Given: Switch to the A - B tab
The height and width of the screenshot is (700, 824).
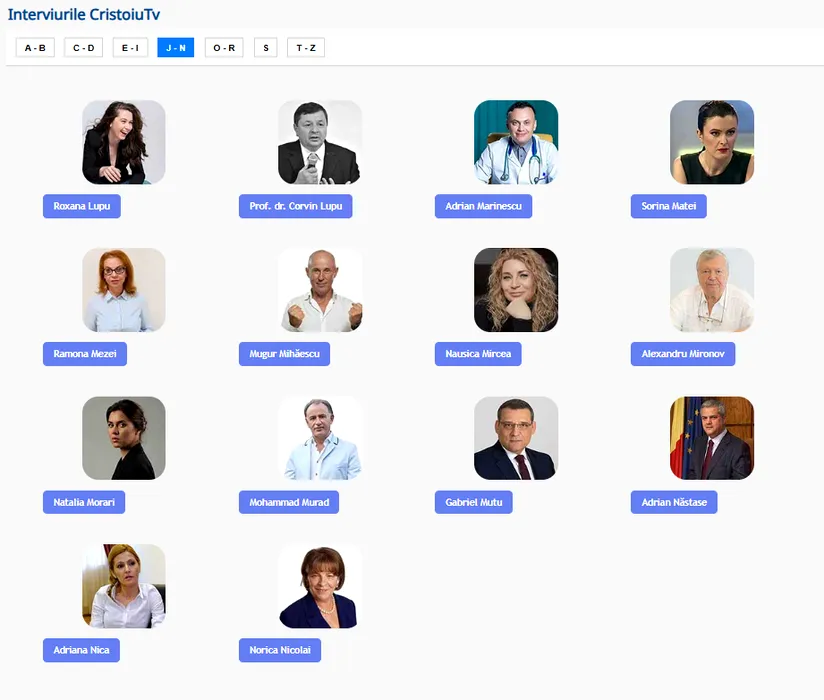Looking at the screenshot, I should click(x=35, y=48).
